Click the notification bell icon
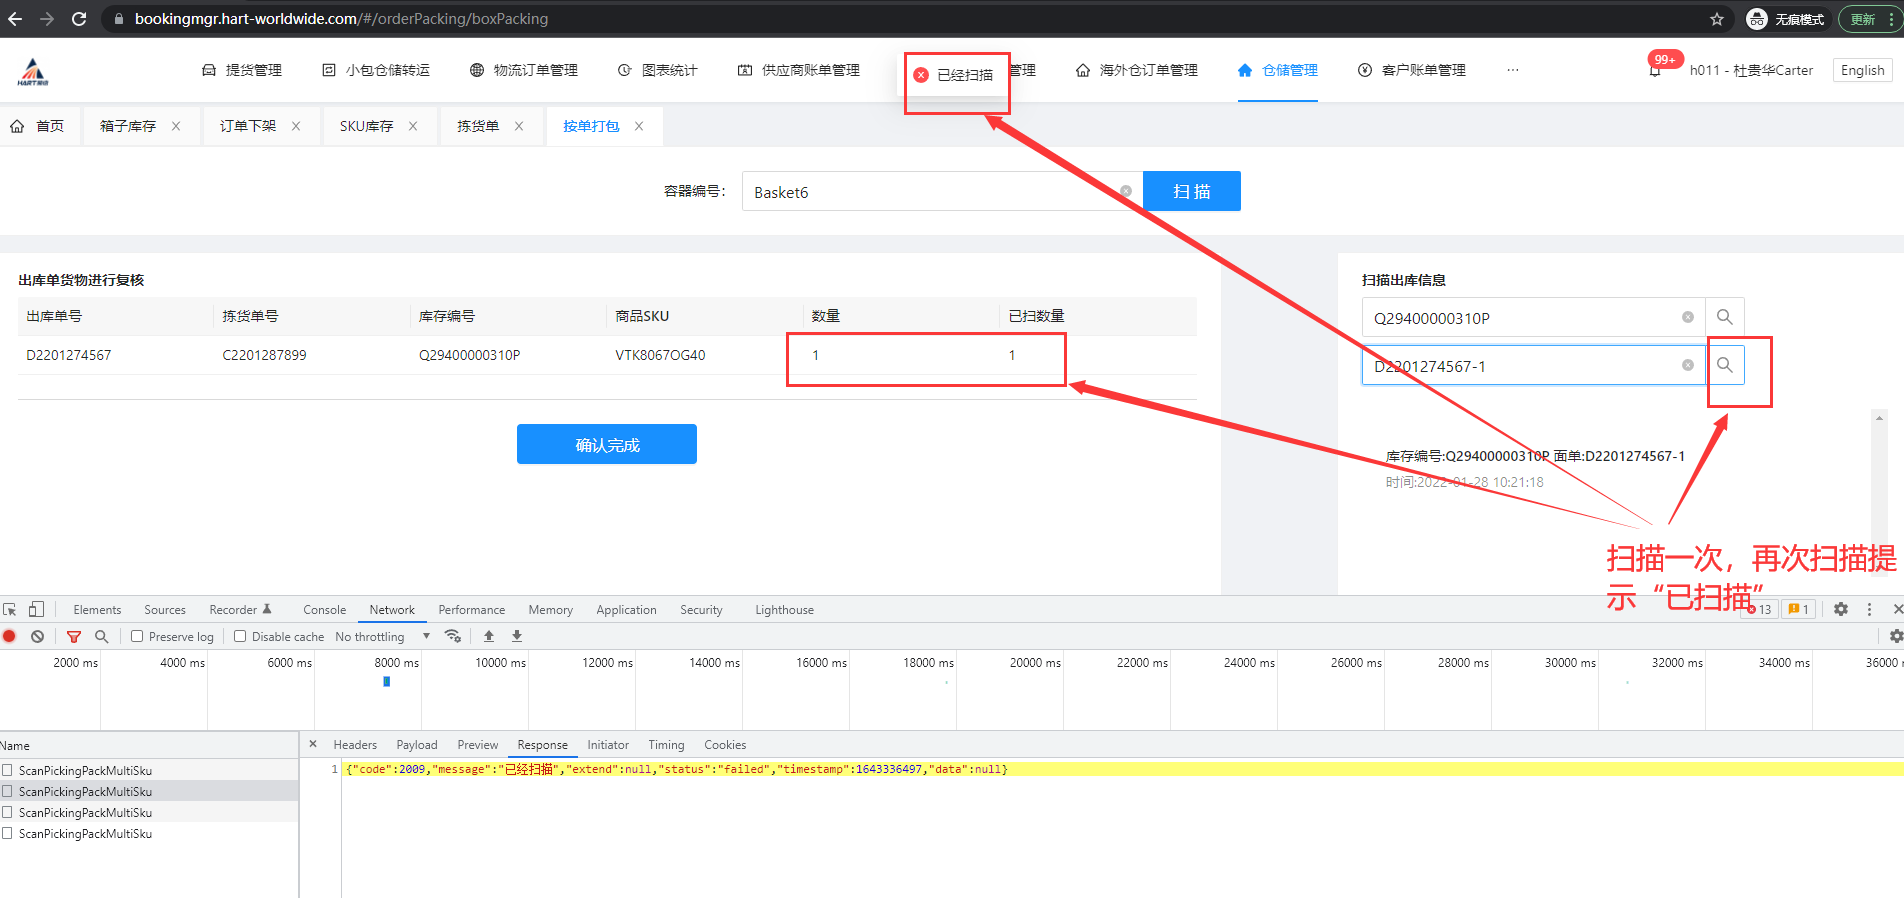1904x898 pixels. coord(1655,71)
